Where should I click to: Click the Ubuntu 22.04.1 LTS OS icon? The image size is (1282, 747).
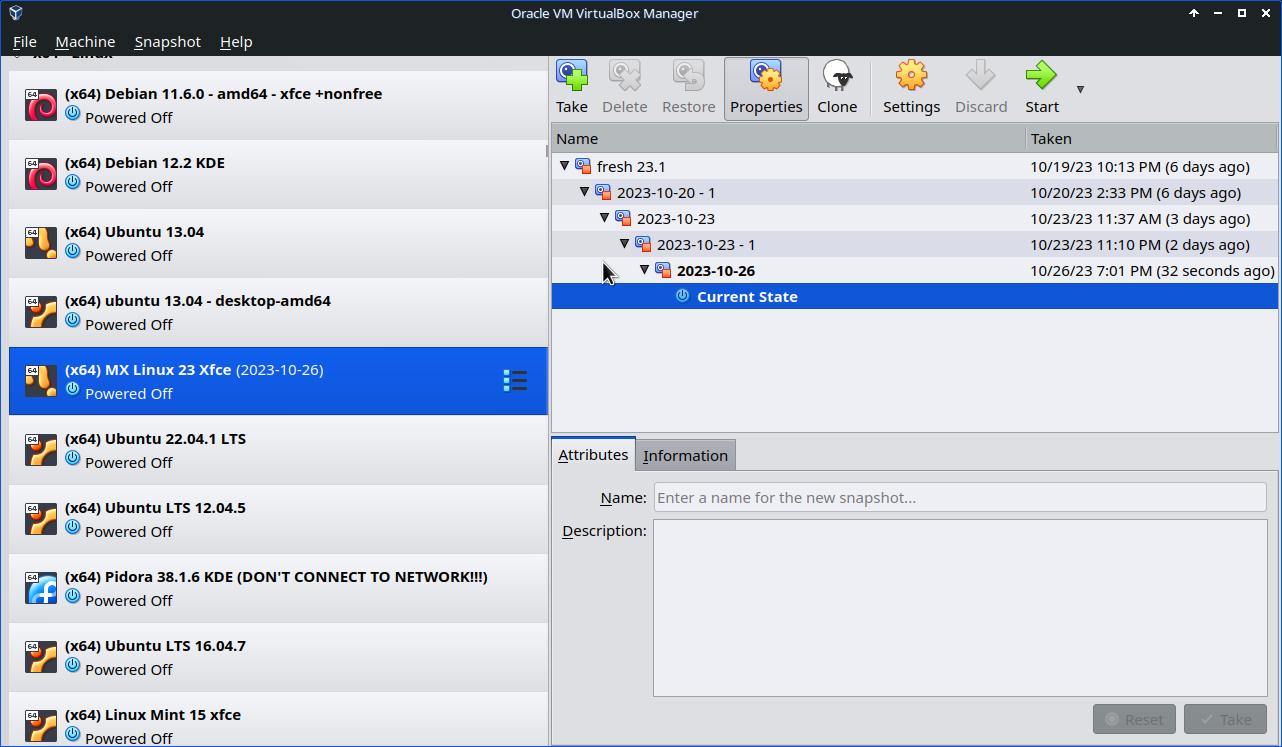41,450
